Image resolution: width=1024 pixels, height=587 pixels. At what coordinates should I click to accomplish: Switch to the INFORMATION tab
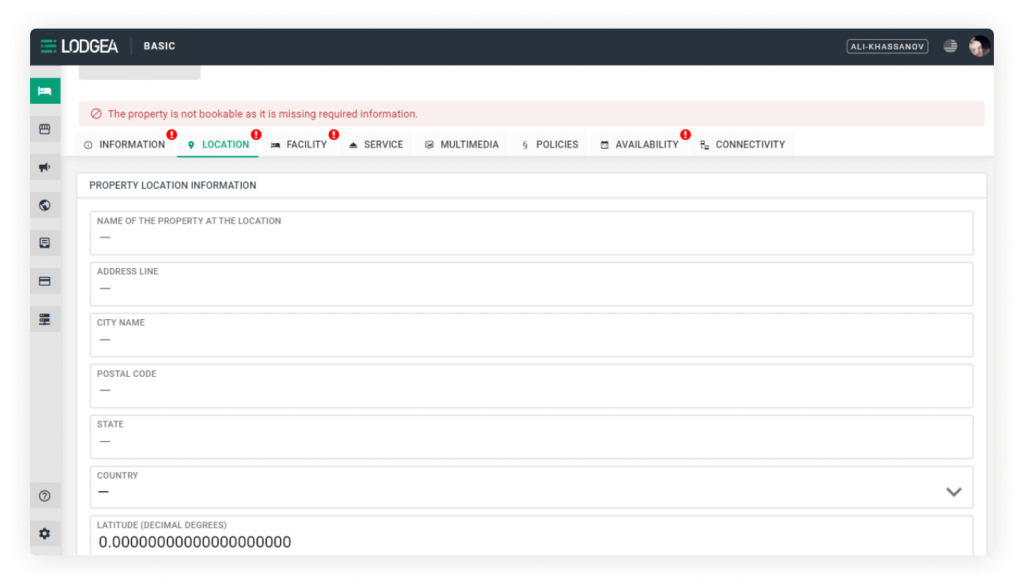[125, 144]
